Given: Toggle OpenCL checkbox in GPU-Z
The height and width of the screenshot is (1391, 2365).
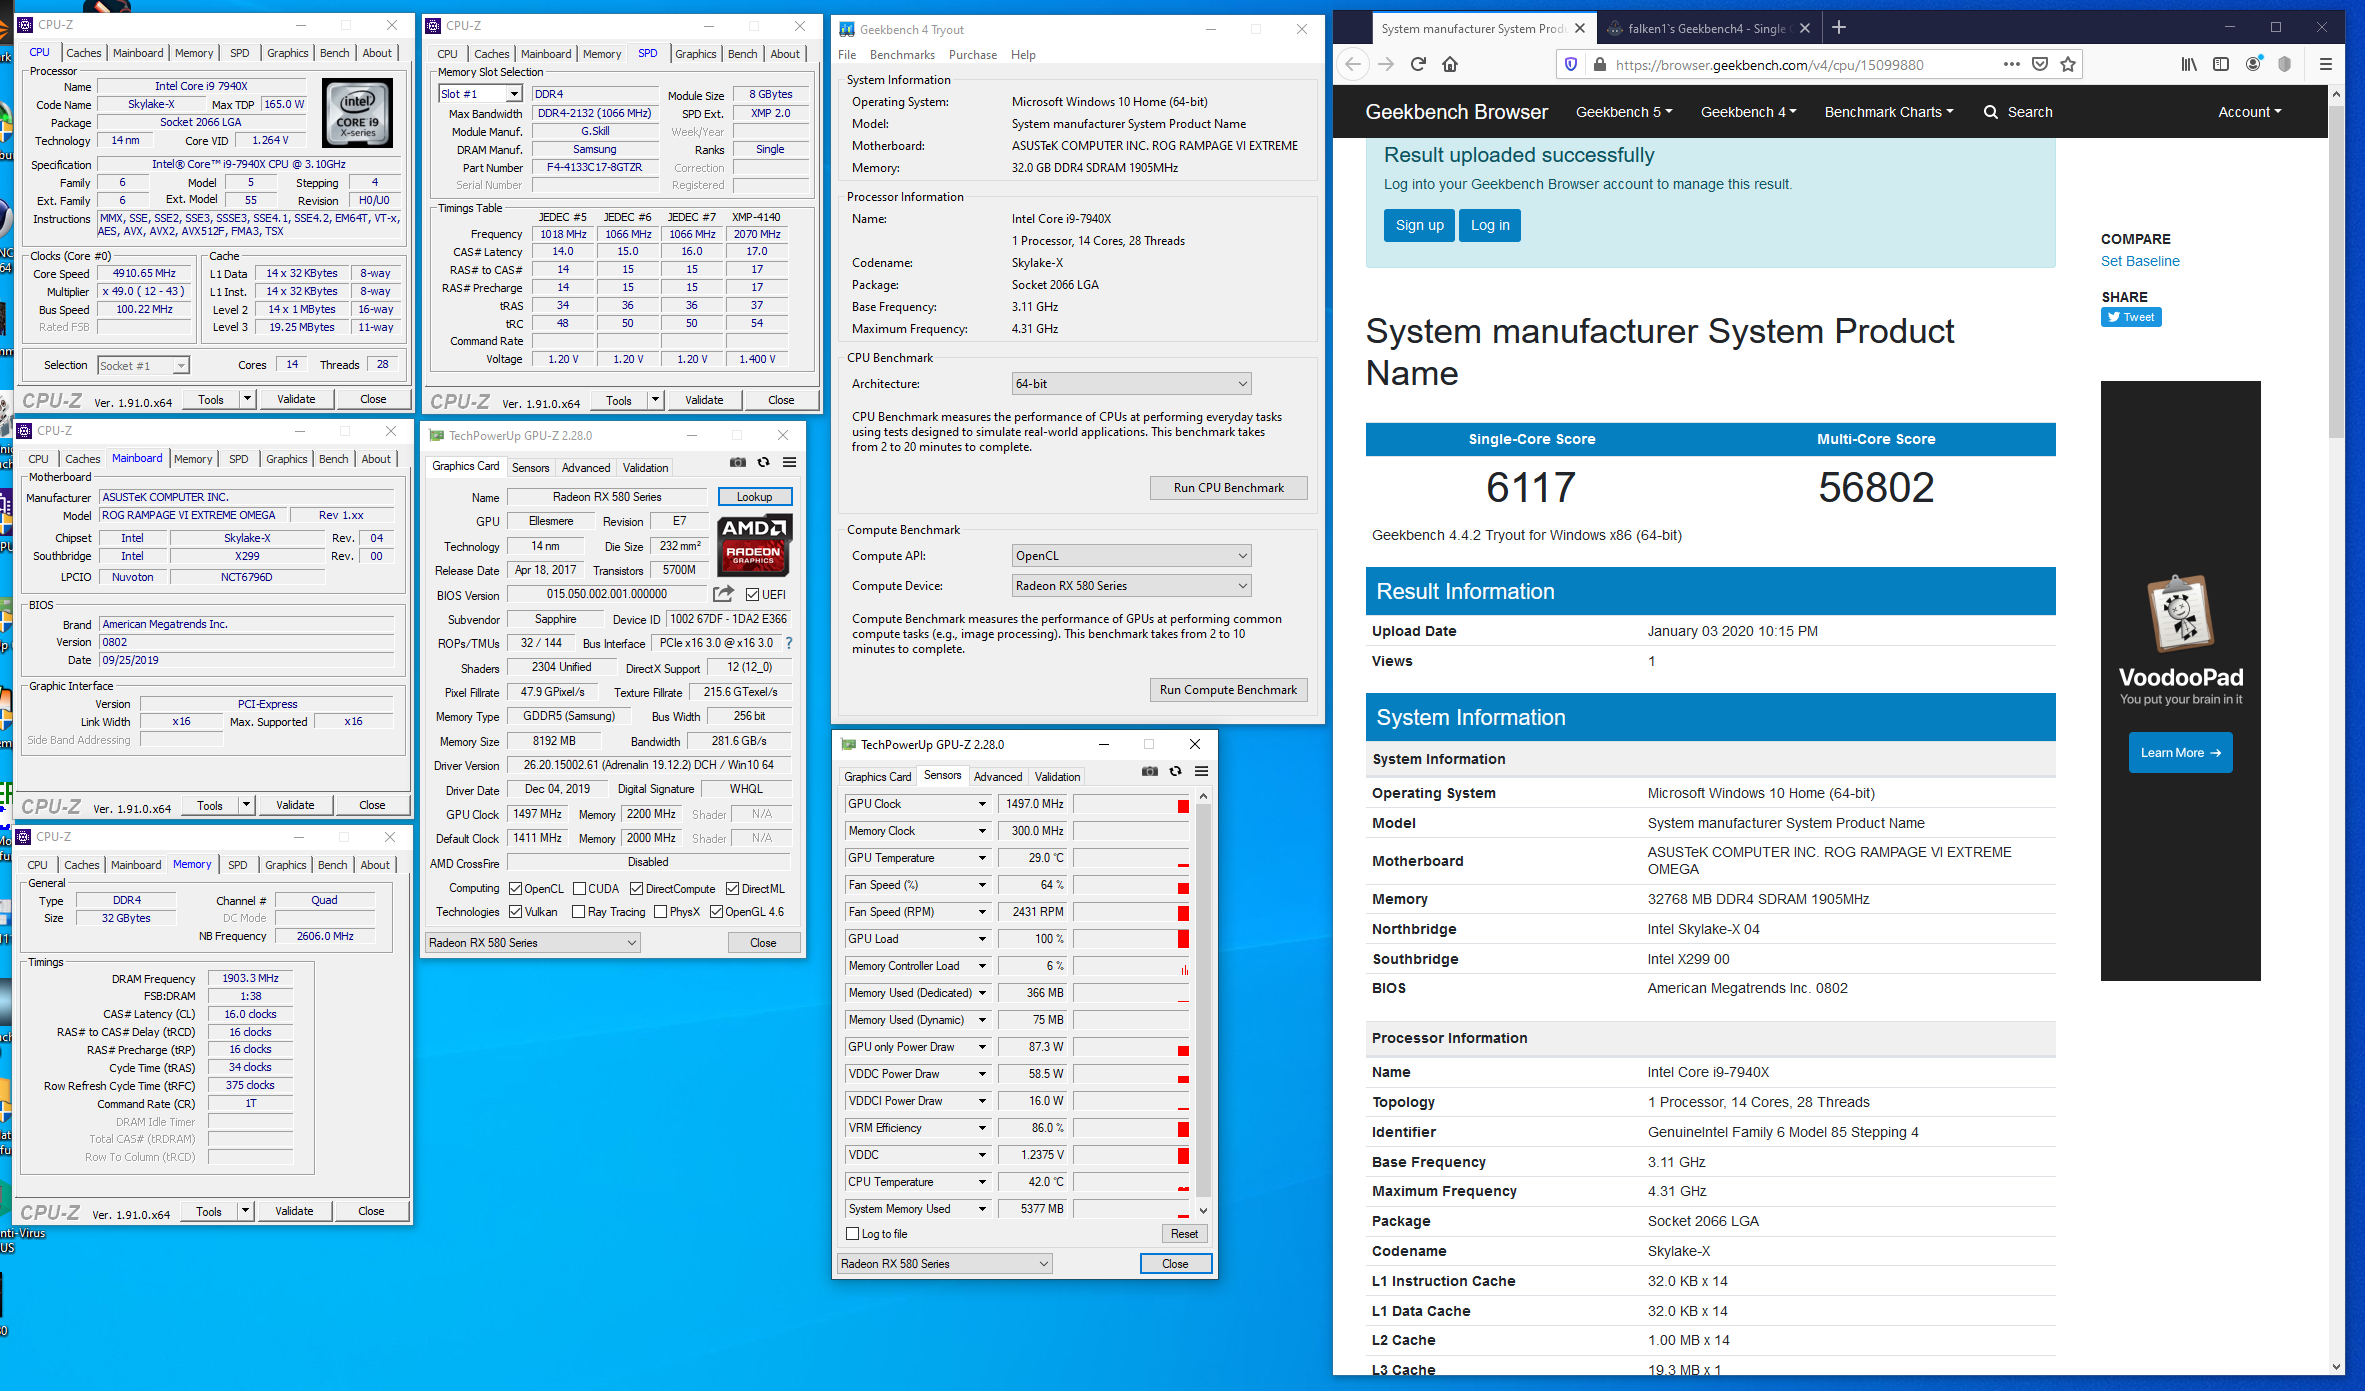Looking at the screenshot, I should click(516, 888).
